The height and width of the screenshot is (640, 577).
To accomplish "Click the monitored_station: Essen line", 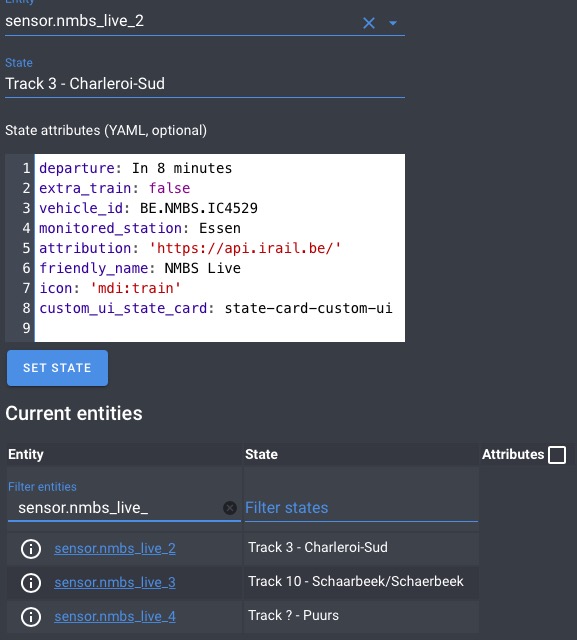I will [x=140, y=228].
